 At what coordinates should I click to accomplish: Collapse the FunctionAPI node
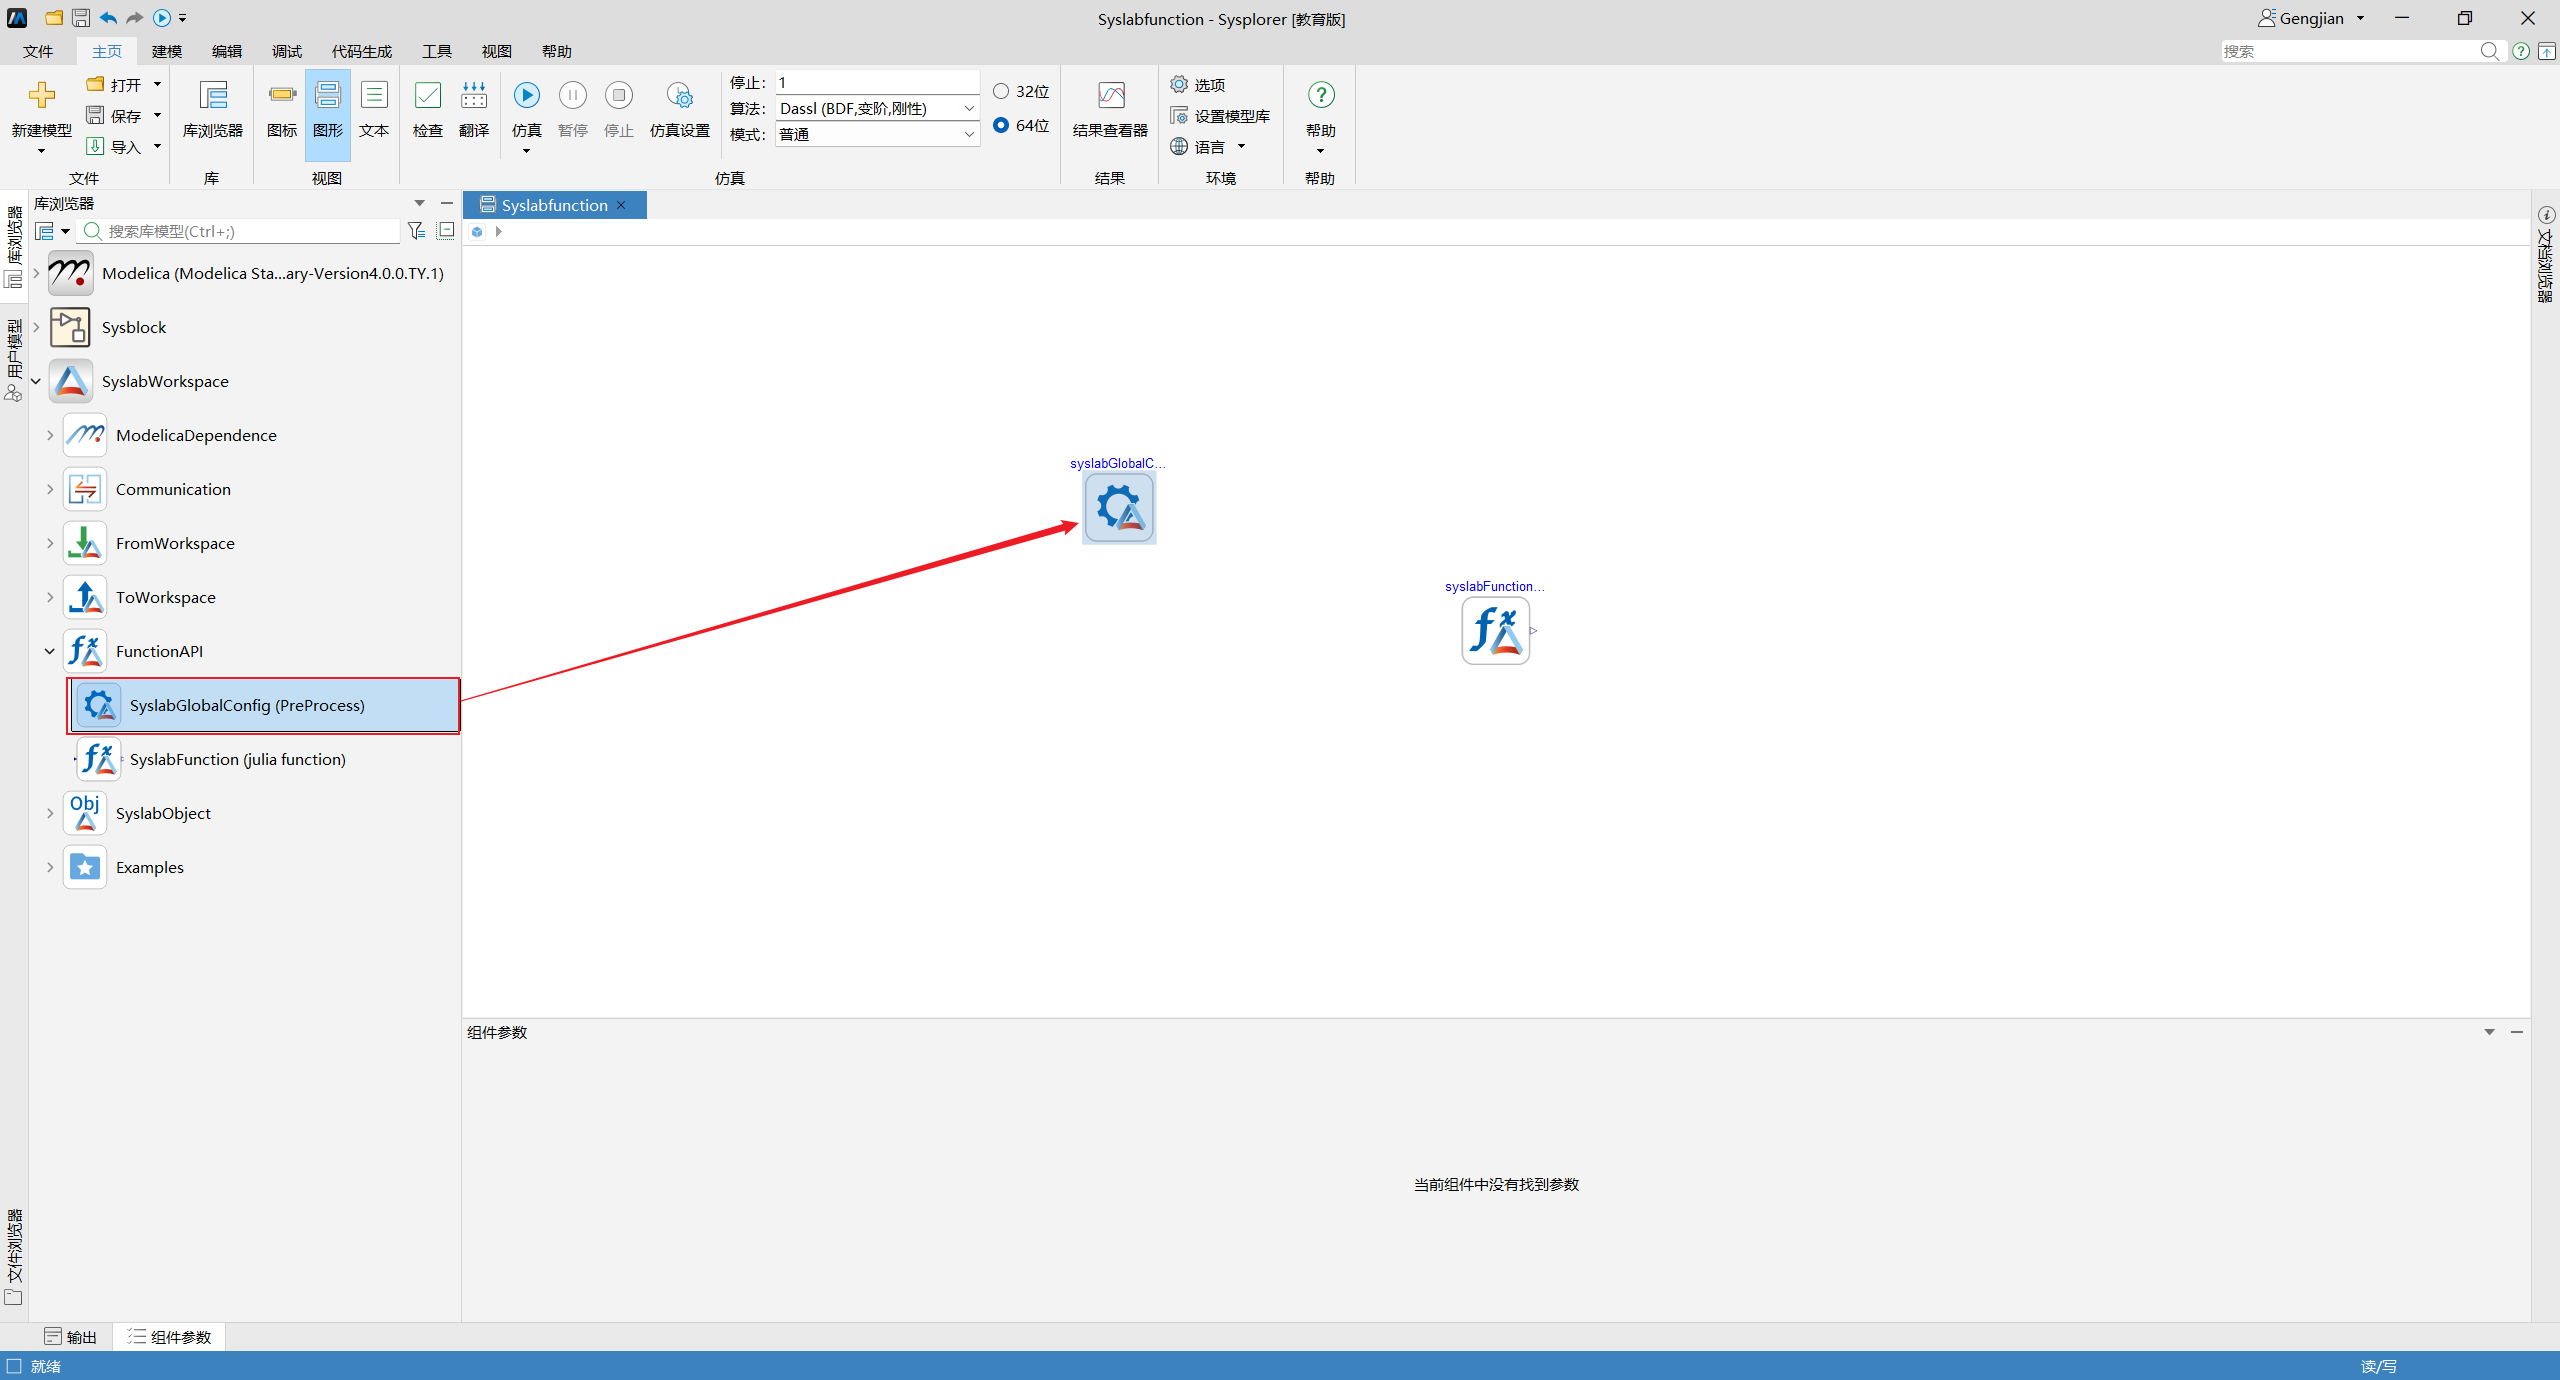50,651
